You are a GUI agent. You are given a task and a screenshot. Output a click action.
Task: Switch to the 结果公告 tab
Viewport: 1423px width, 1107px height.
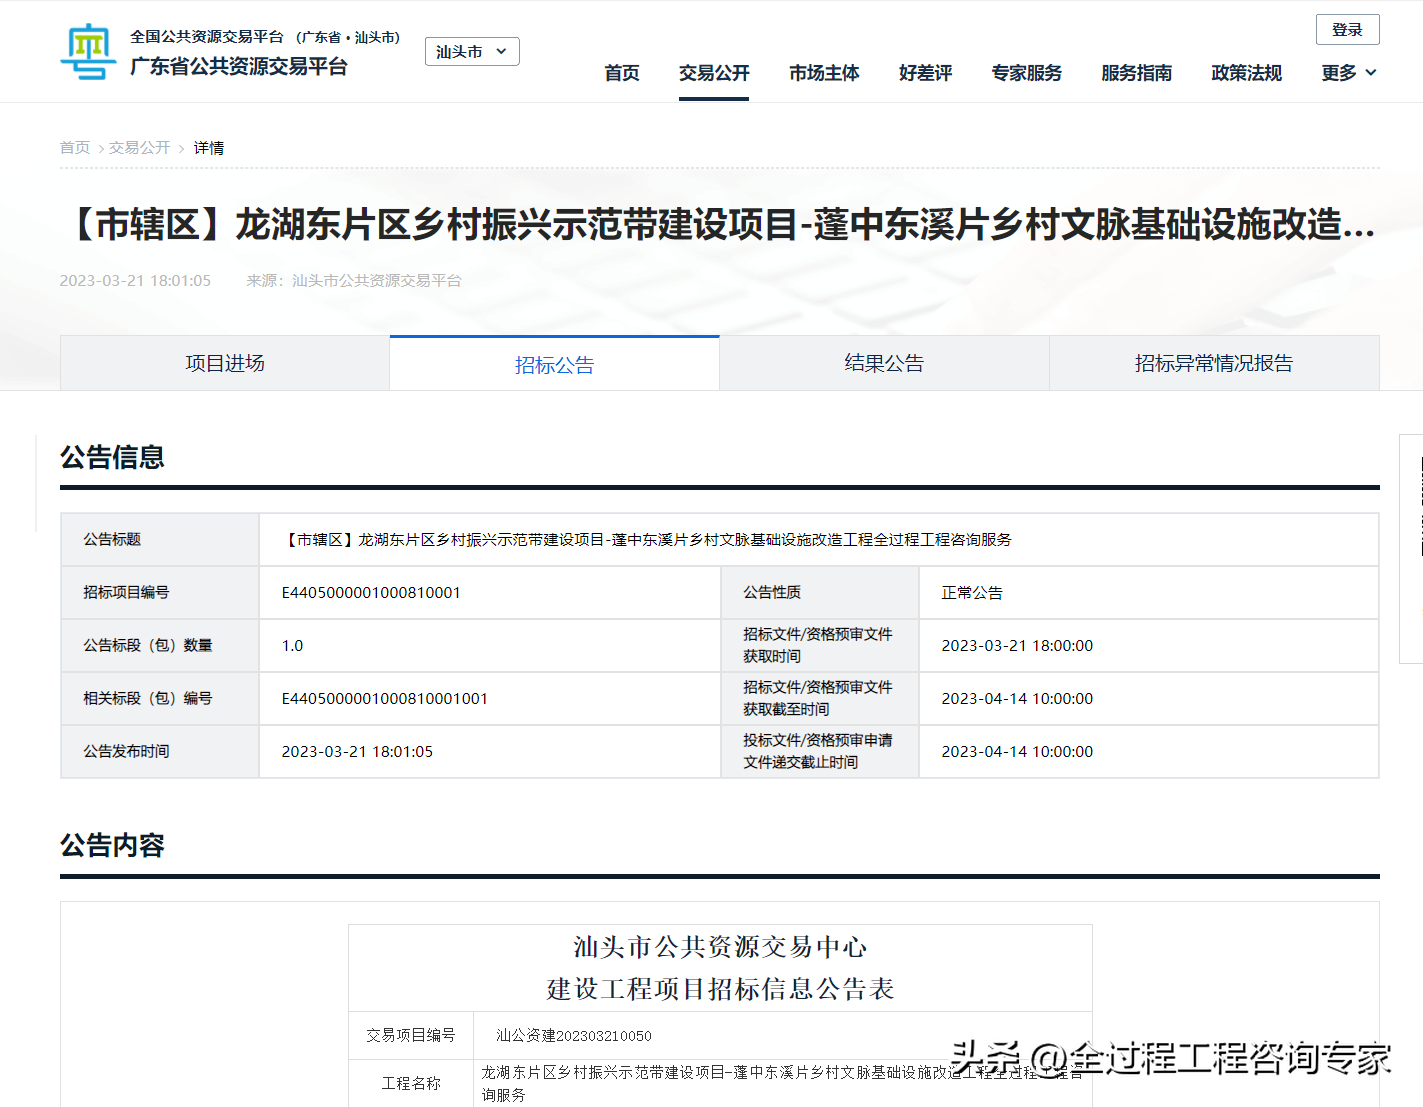click(x=884, y=364)
